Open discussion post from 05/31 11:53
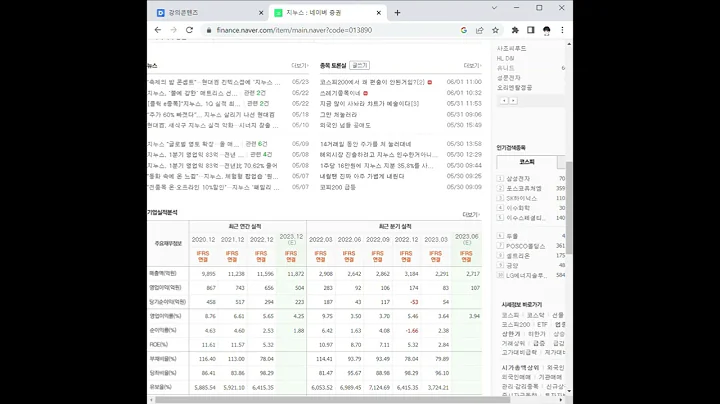The image size is (720, 404). point(369,104)
